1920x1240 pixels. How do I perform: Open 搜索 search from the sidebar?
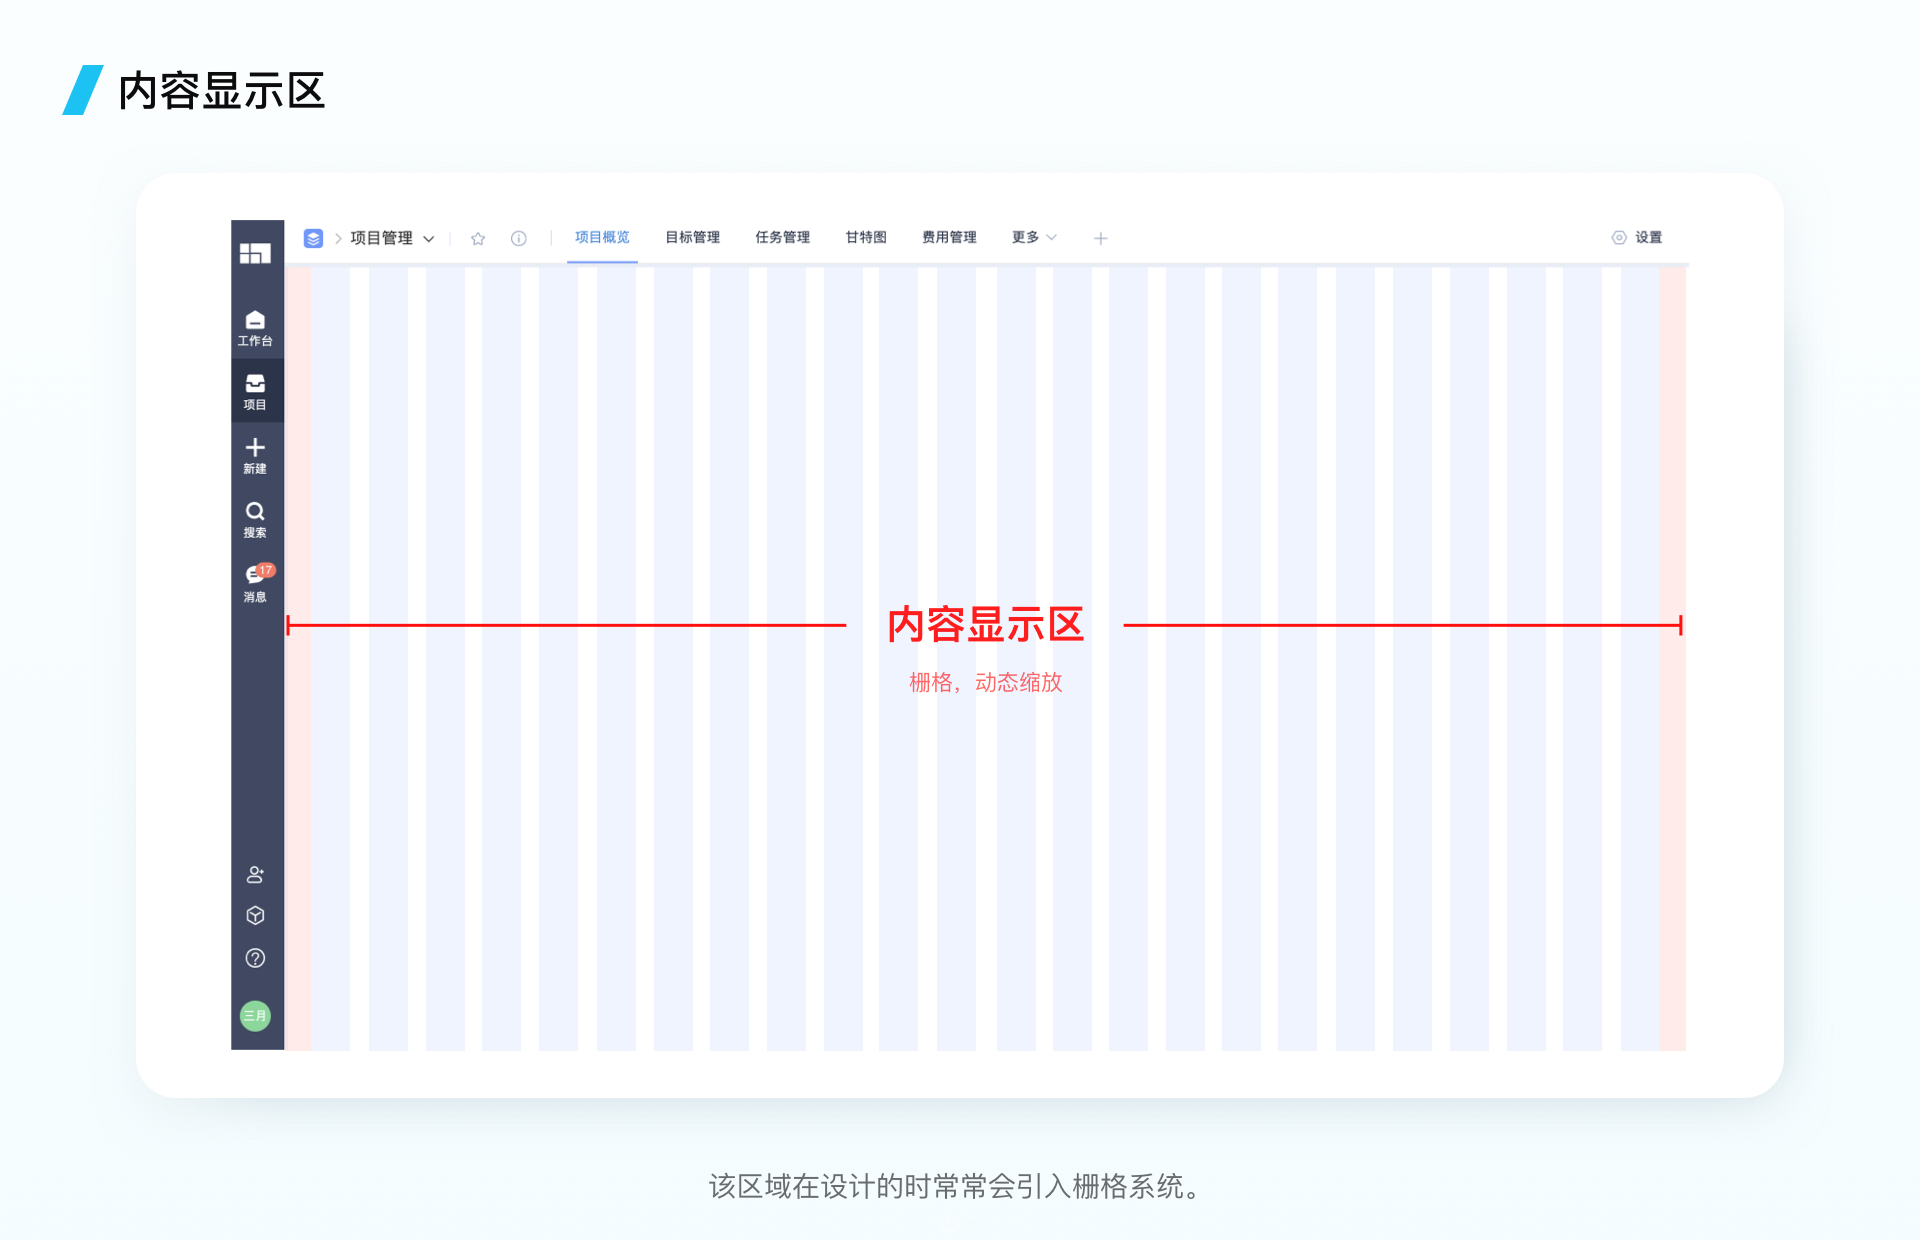coord(255,519)
